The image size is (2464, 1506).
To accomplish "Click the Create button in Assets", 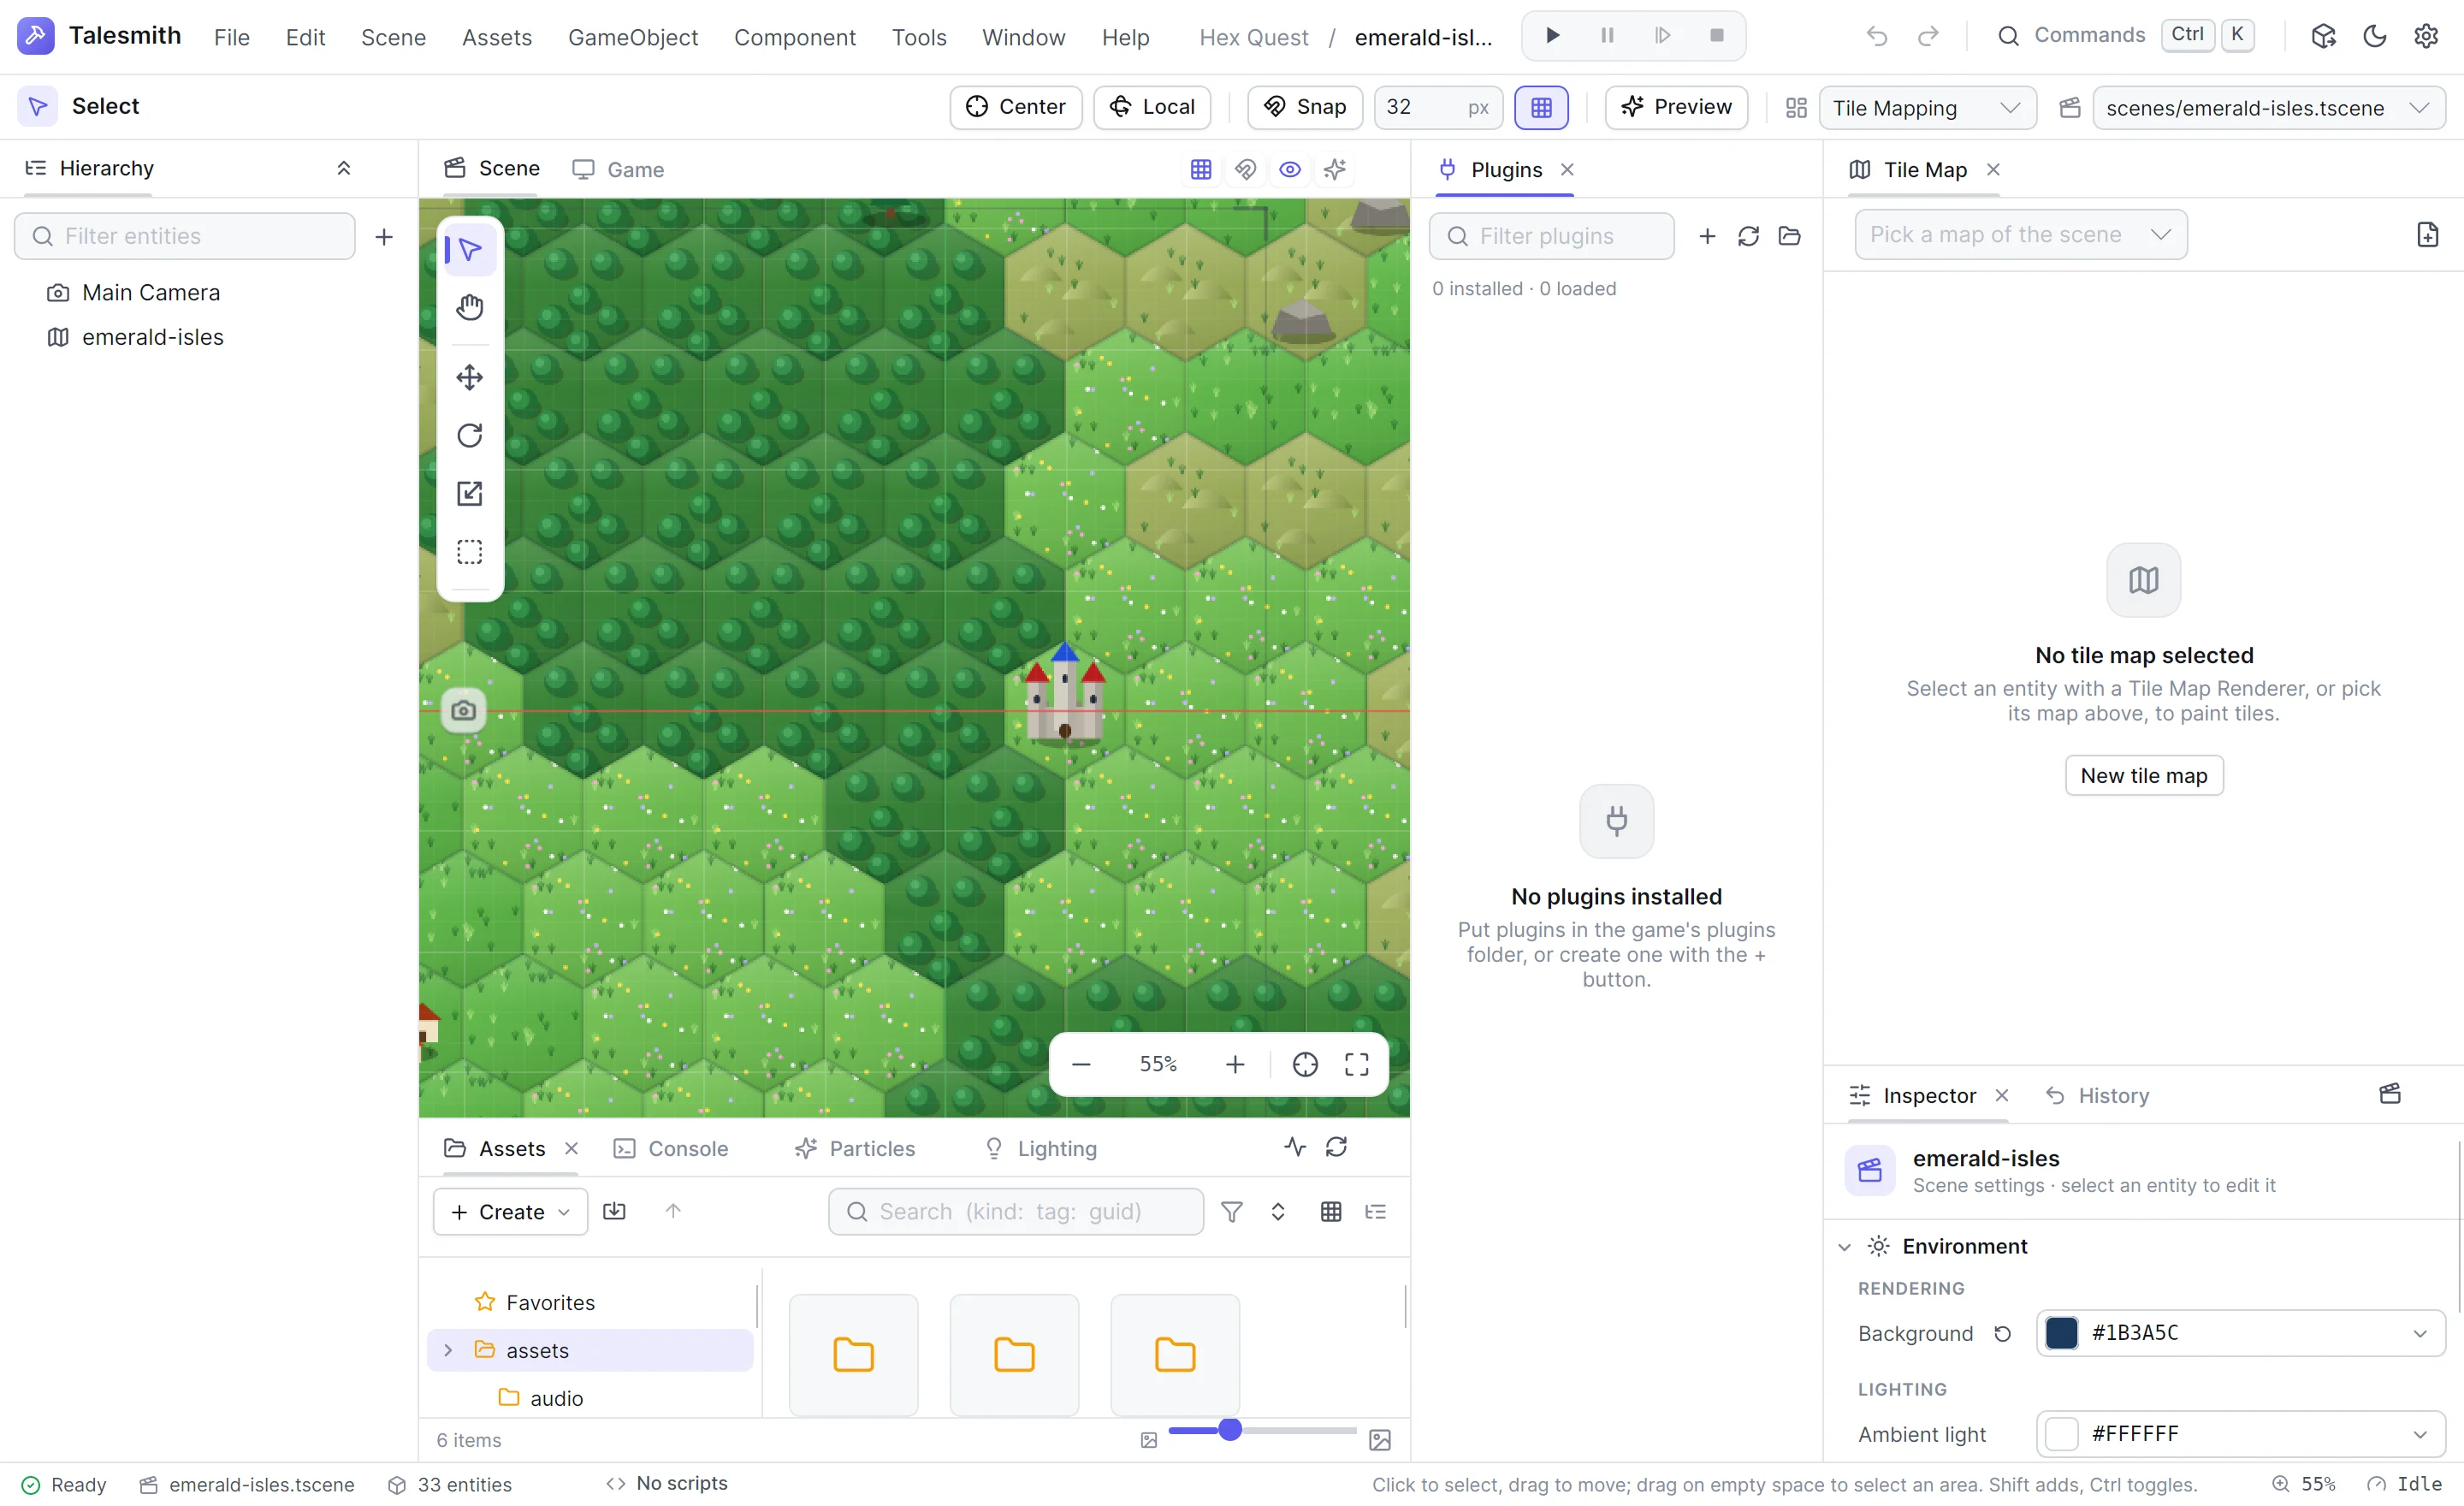I will click(x=510, y=1211).
